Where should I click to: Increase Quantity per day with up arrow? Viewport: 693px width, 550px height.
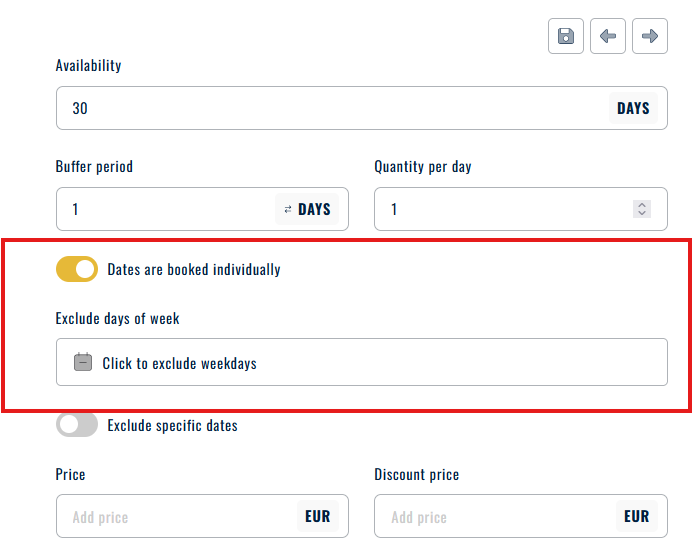[642, 204]
